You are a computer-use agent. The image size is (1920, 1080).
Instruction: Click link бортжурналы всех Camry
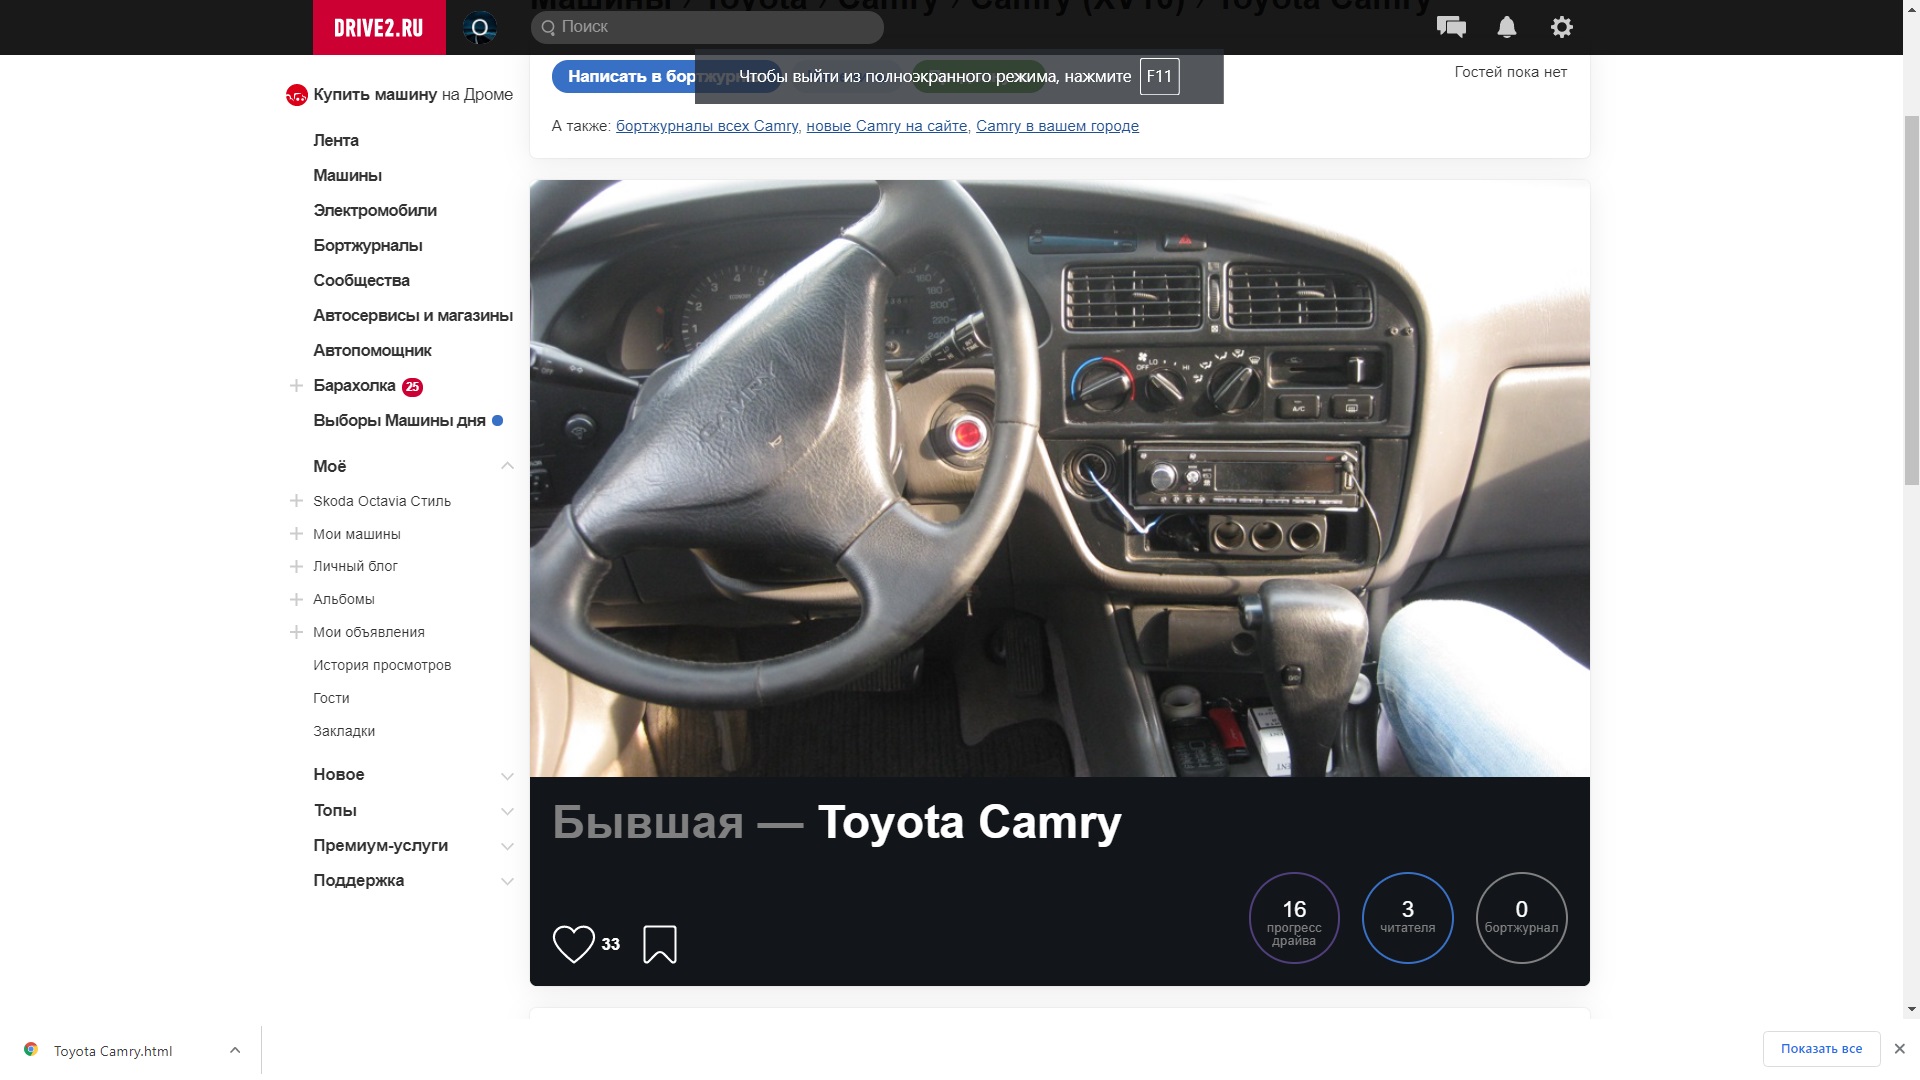pyautogui.click(x=707, y=126)
